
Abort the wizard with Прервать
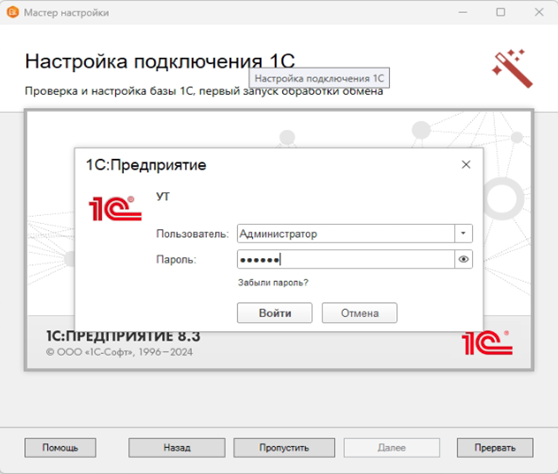(x=495, y=447)
